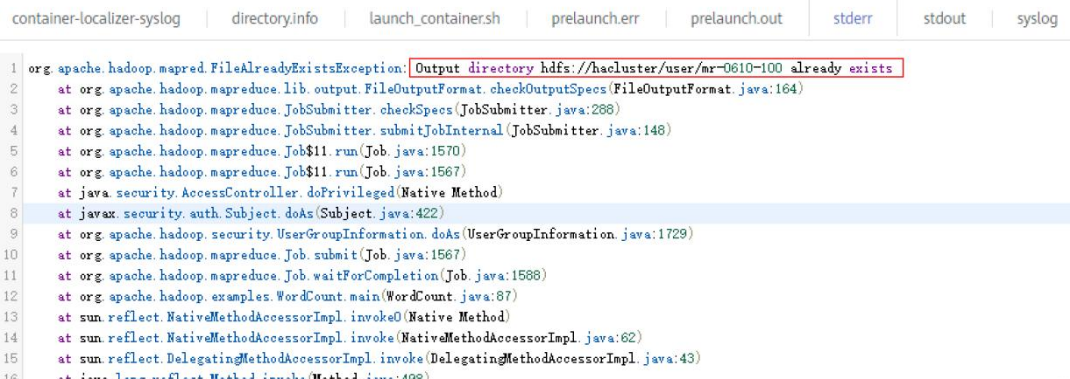Open the container-localizer-syslog tab
The width and height of the screenshot is (1070, 379).
point(96,18)
